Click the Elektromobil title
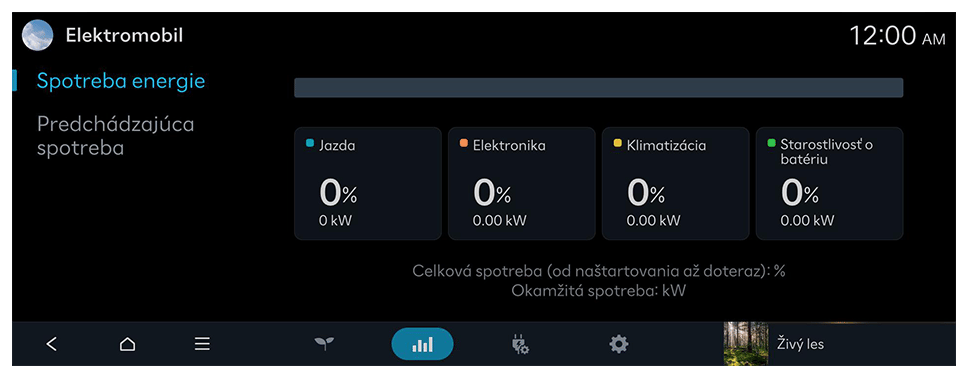 pyautogui.click(x=124, y=35)
